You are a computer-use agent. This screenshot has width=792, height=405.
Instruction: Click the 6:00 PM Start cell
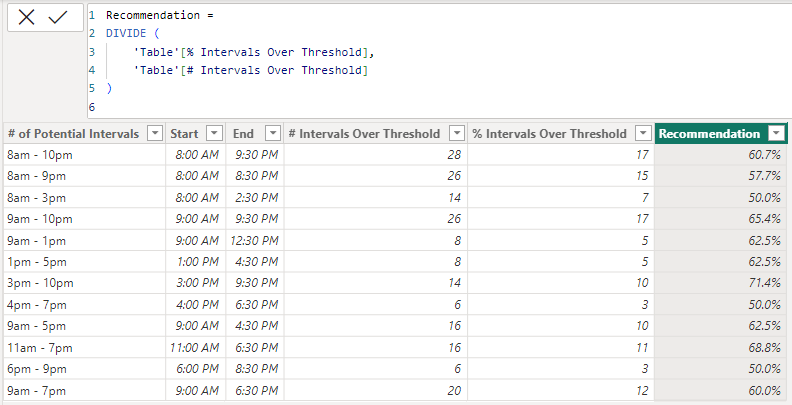click(197, 369)
